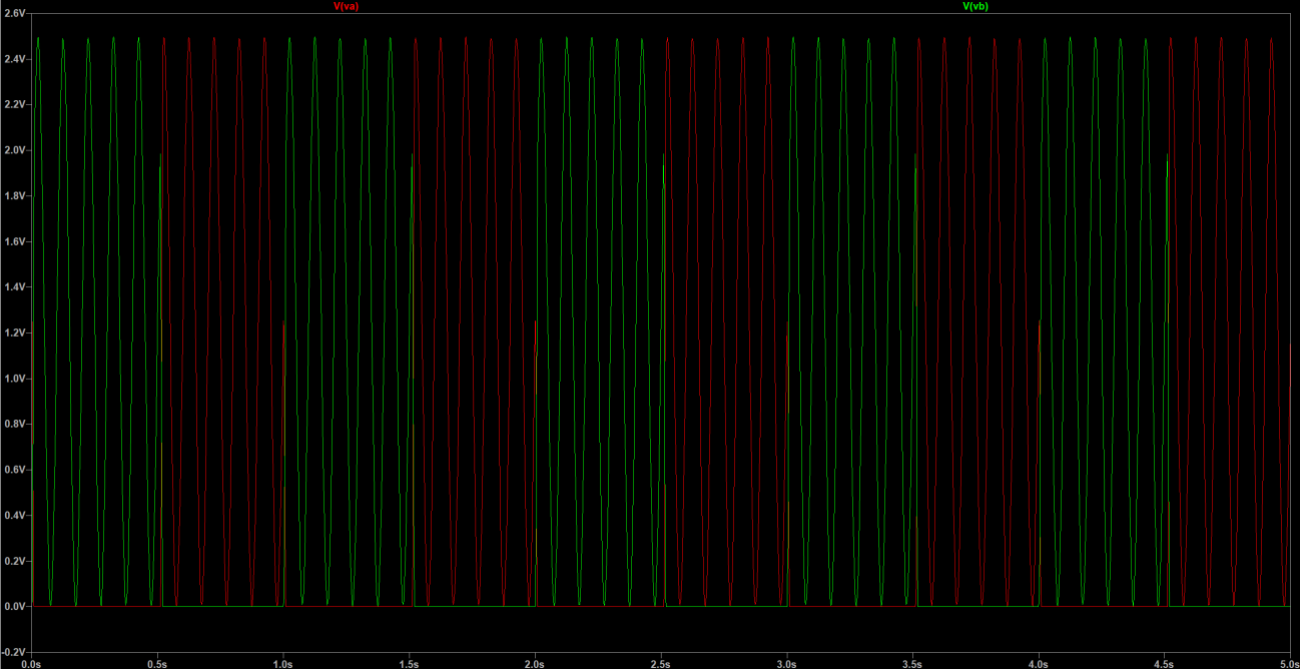Click the 1.0V vertical axis label
1300x669 pixels.
(x=13, y=379)
